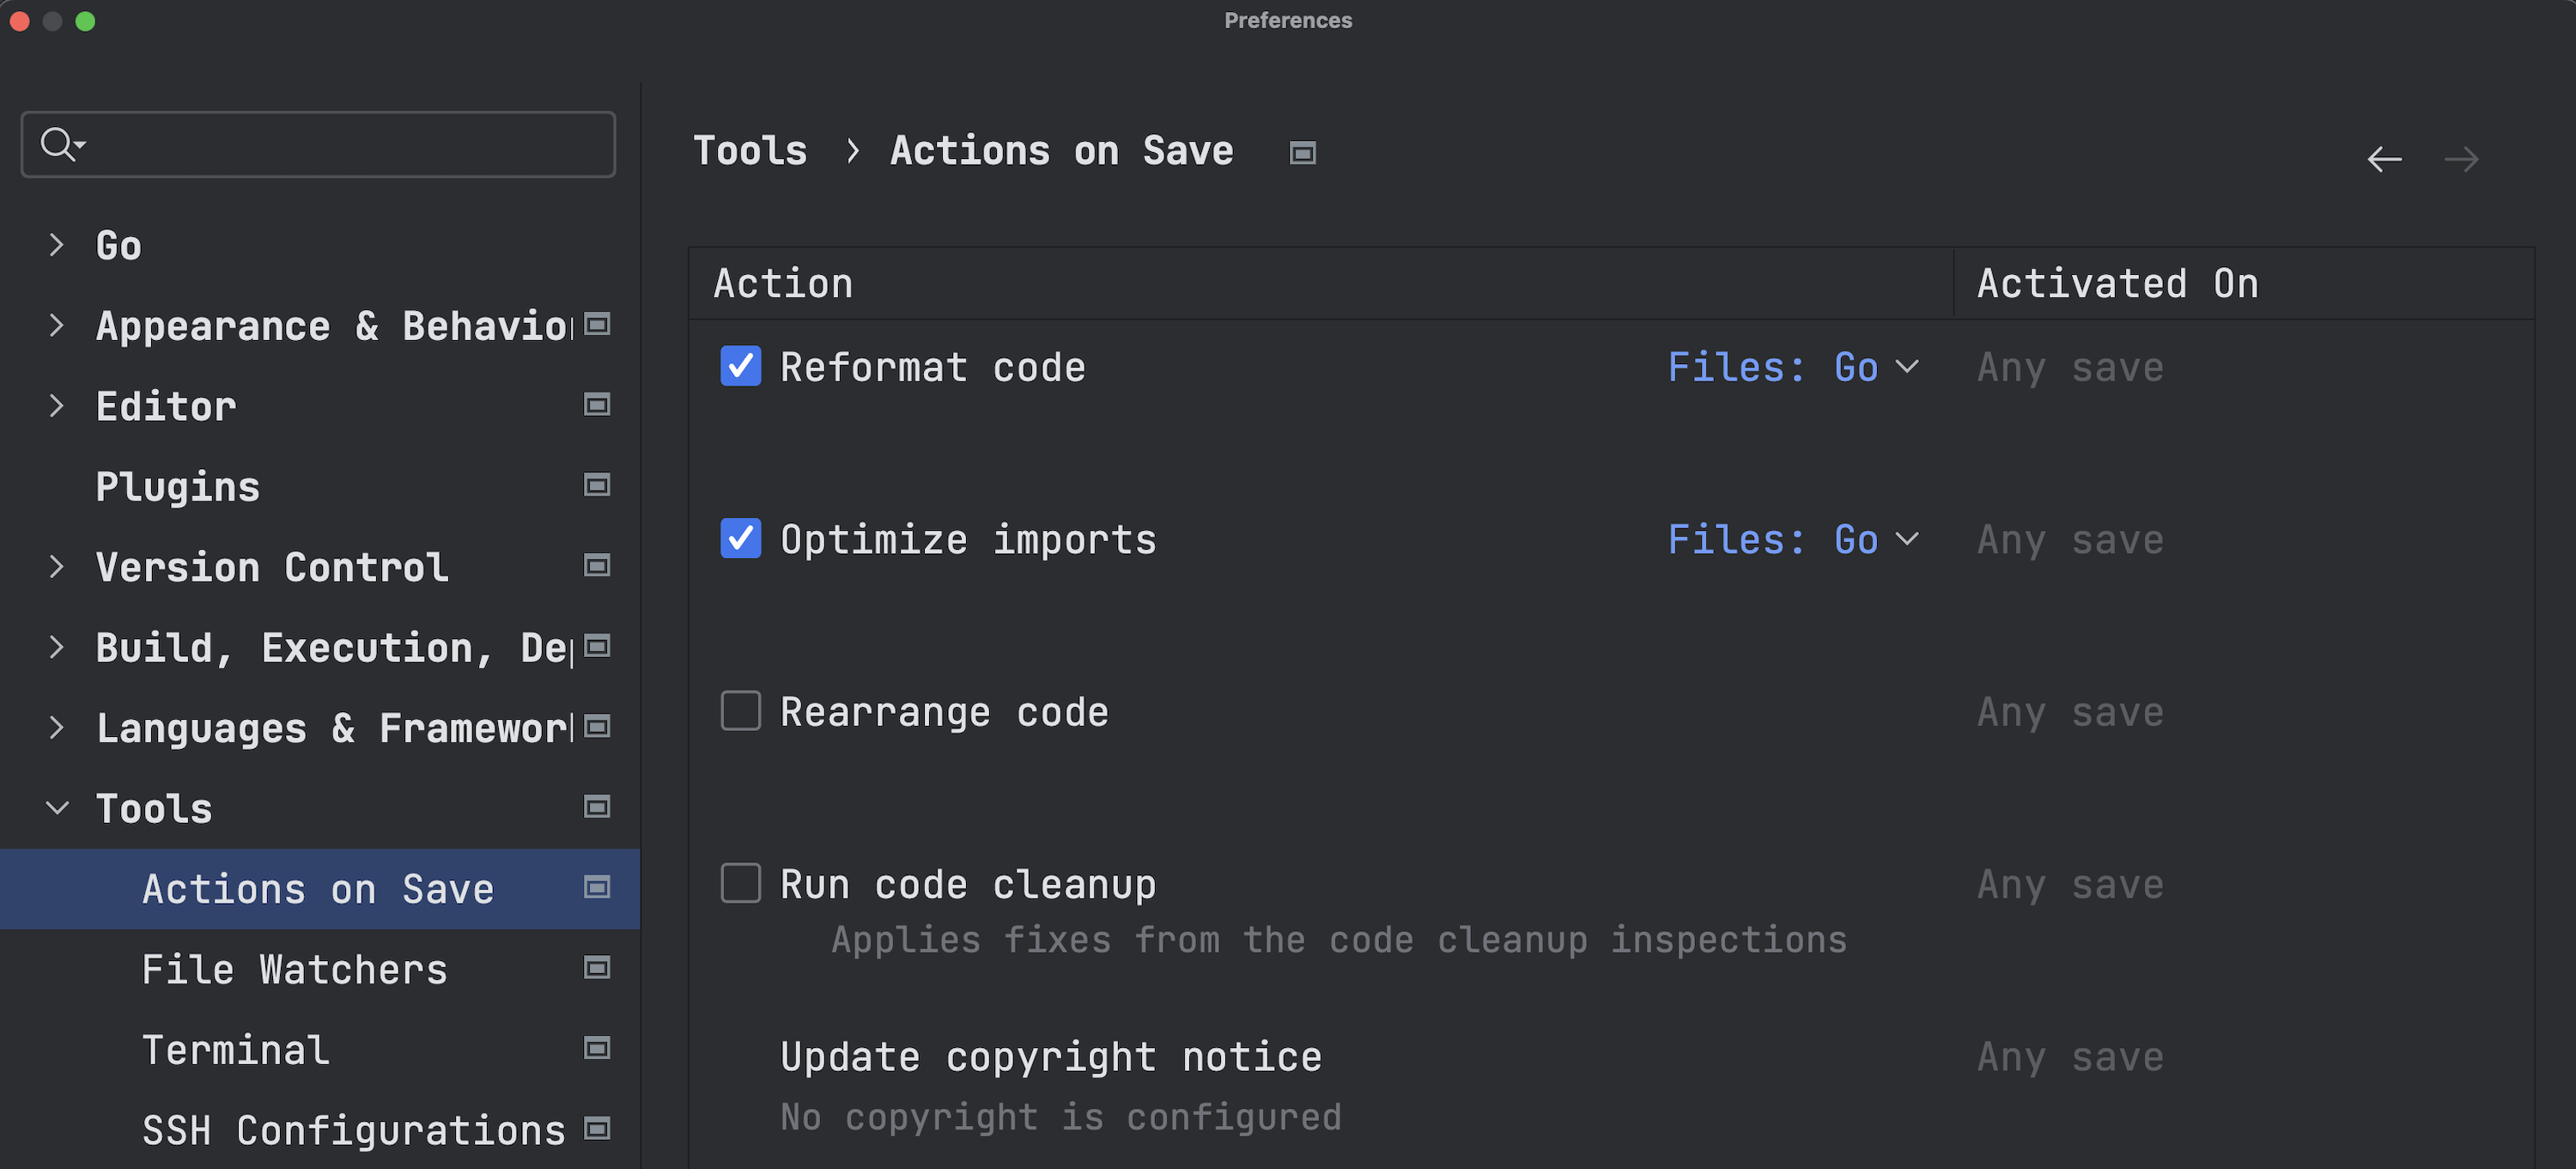The image size is (2576, 1169).
Task: Click project icon next to Plugins
Action: coord(597,485)
